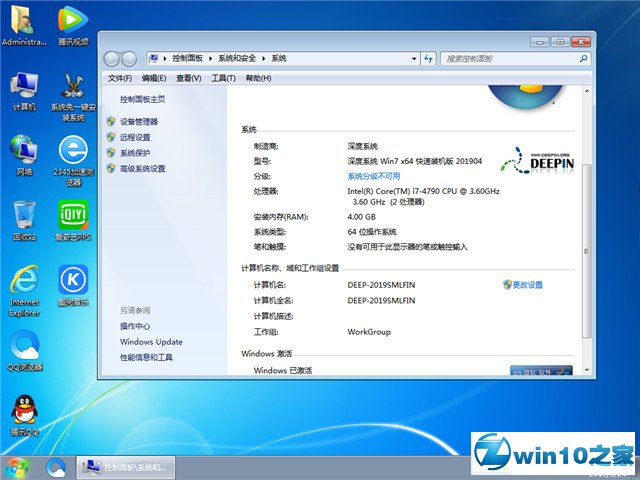
Task: Click the shield icon beside 设备管理器
Action: (111, 121)
